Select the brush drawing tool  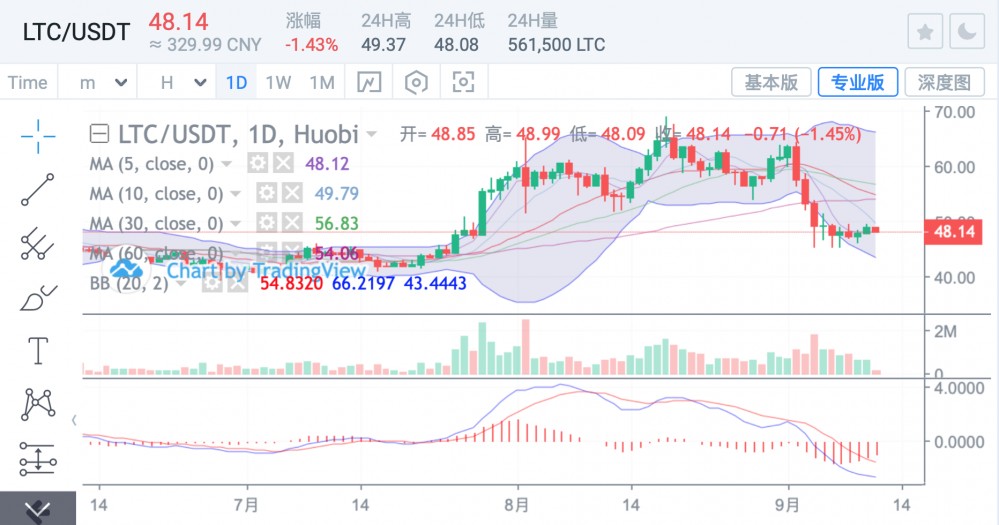[x=38, y=298]
